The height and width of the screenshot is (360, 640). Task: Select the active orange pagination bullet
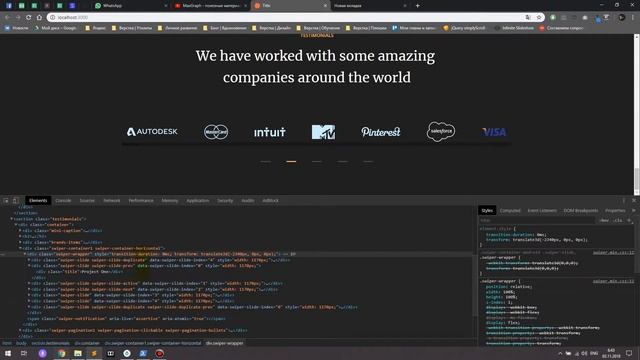[291, 161]
